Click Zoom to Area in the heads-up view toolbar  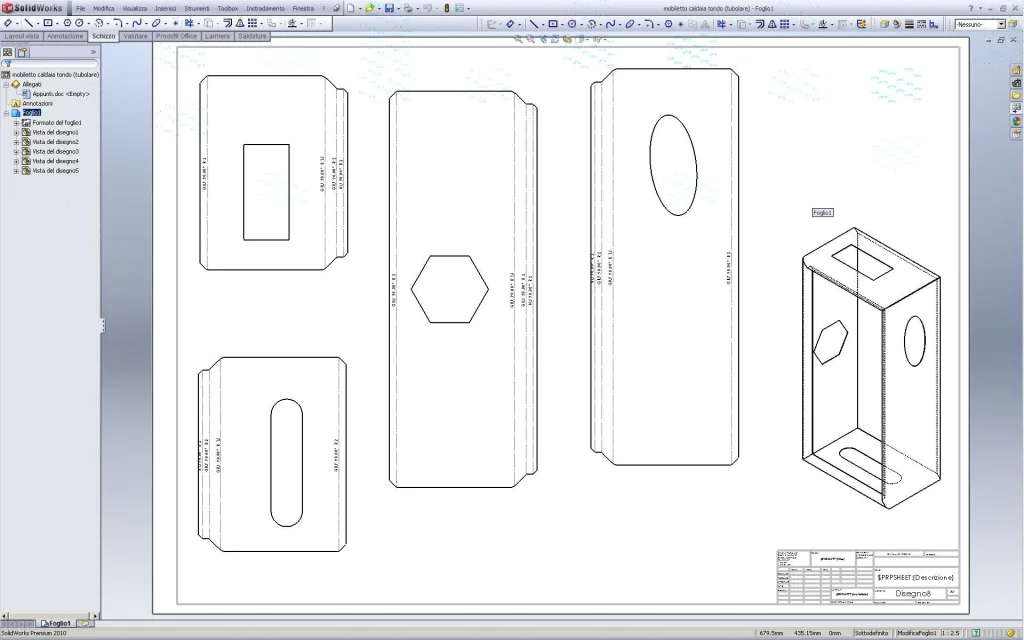530,39
